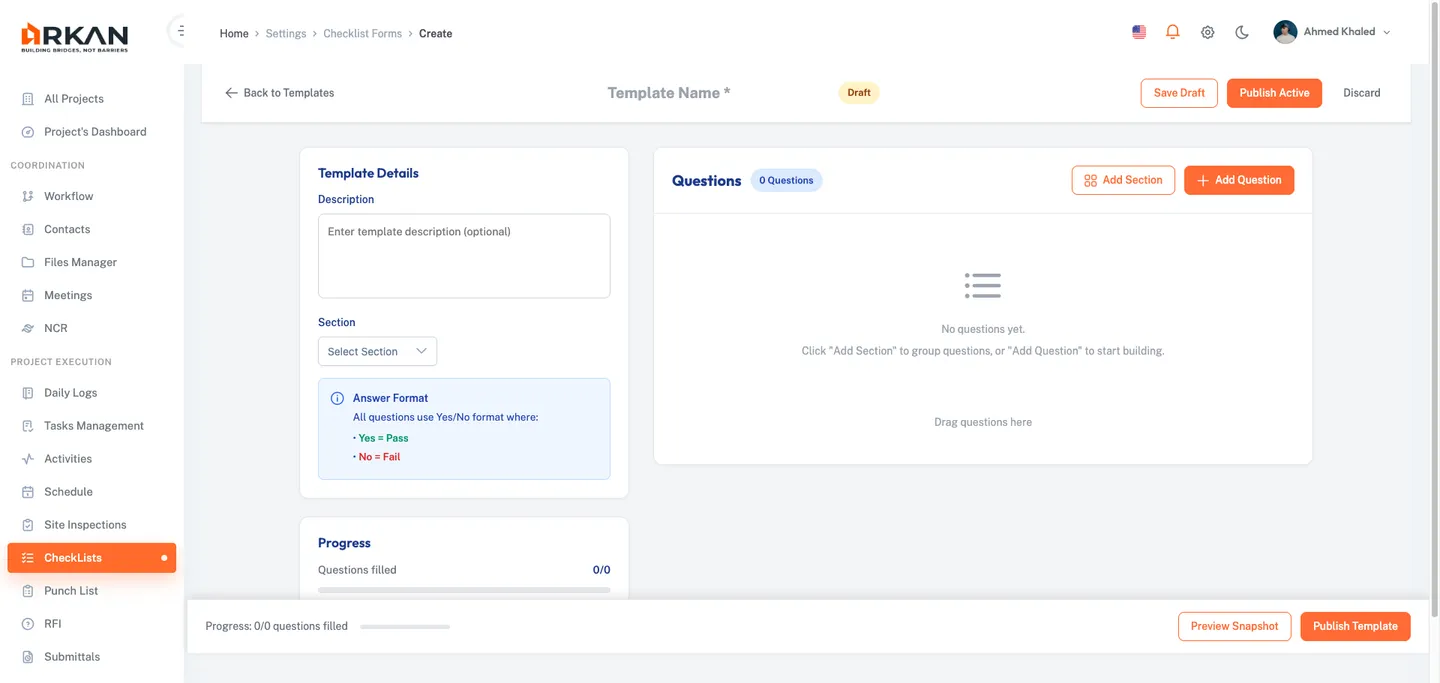Select the Daily Logs sidebar icon

(28, 392)
